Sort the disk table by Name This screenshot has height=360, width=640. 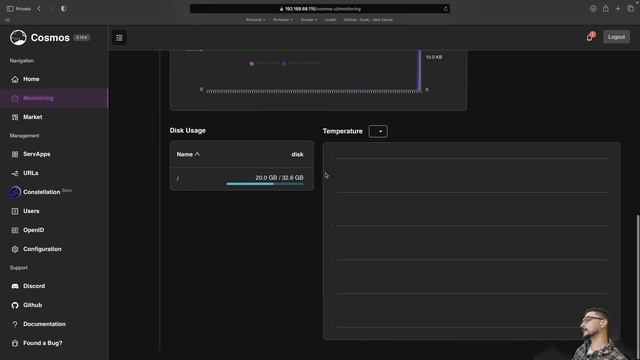(x=188, y=154)
